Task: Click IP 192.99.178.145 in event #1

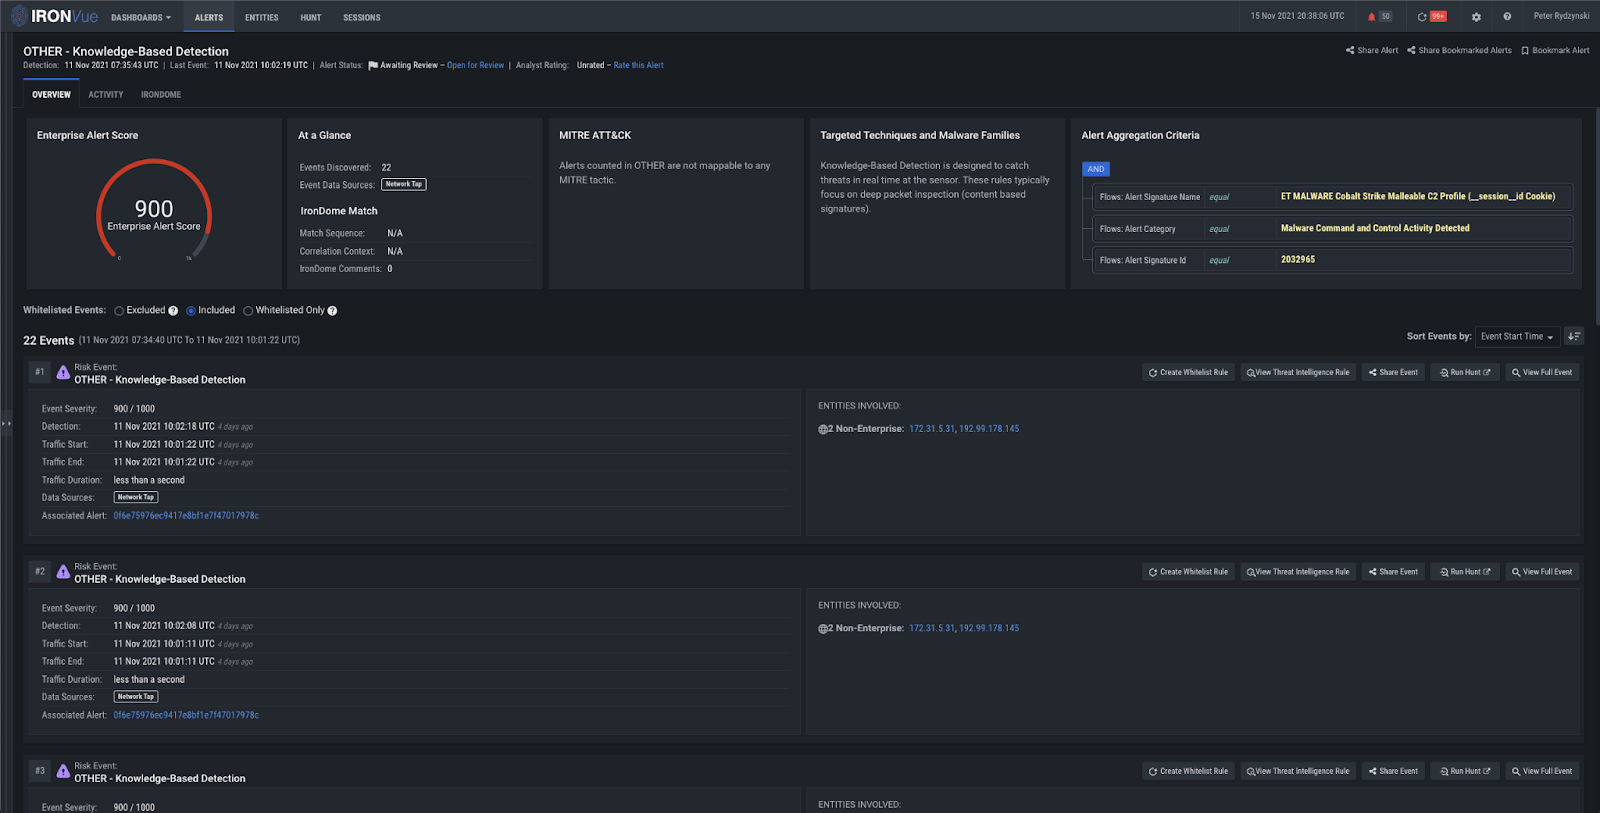Action: pyautogui.click(x=989, y=429)
